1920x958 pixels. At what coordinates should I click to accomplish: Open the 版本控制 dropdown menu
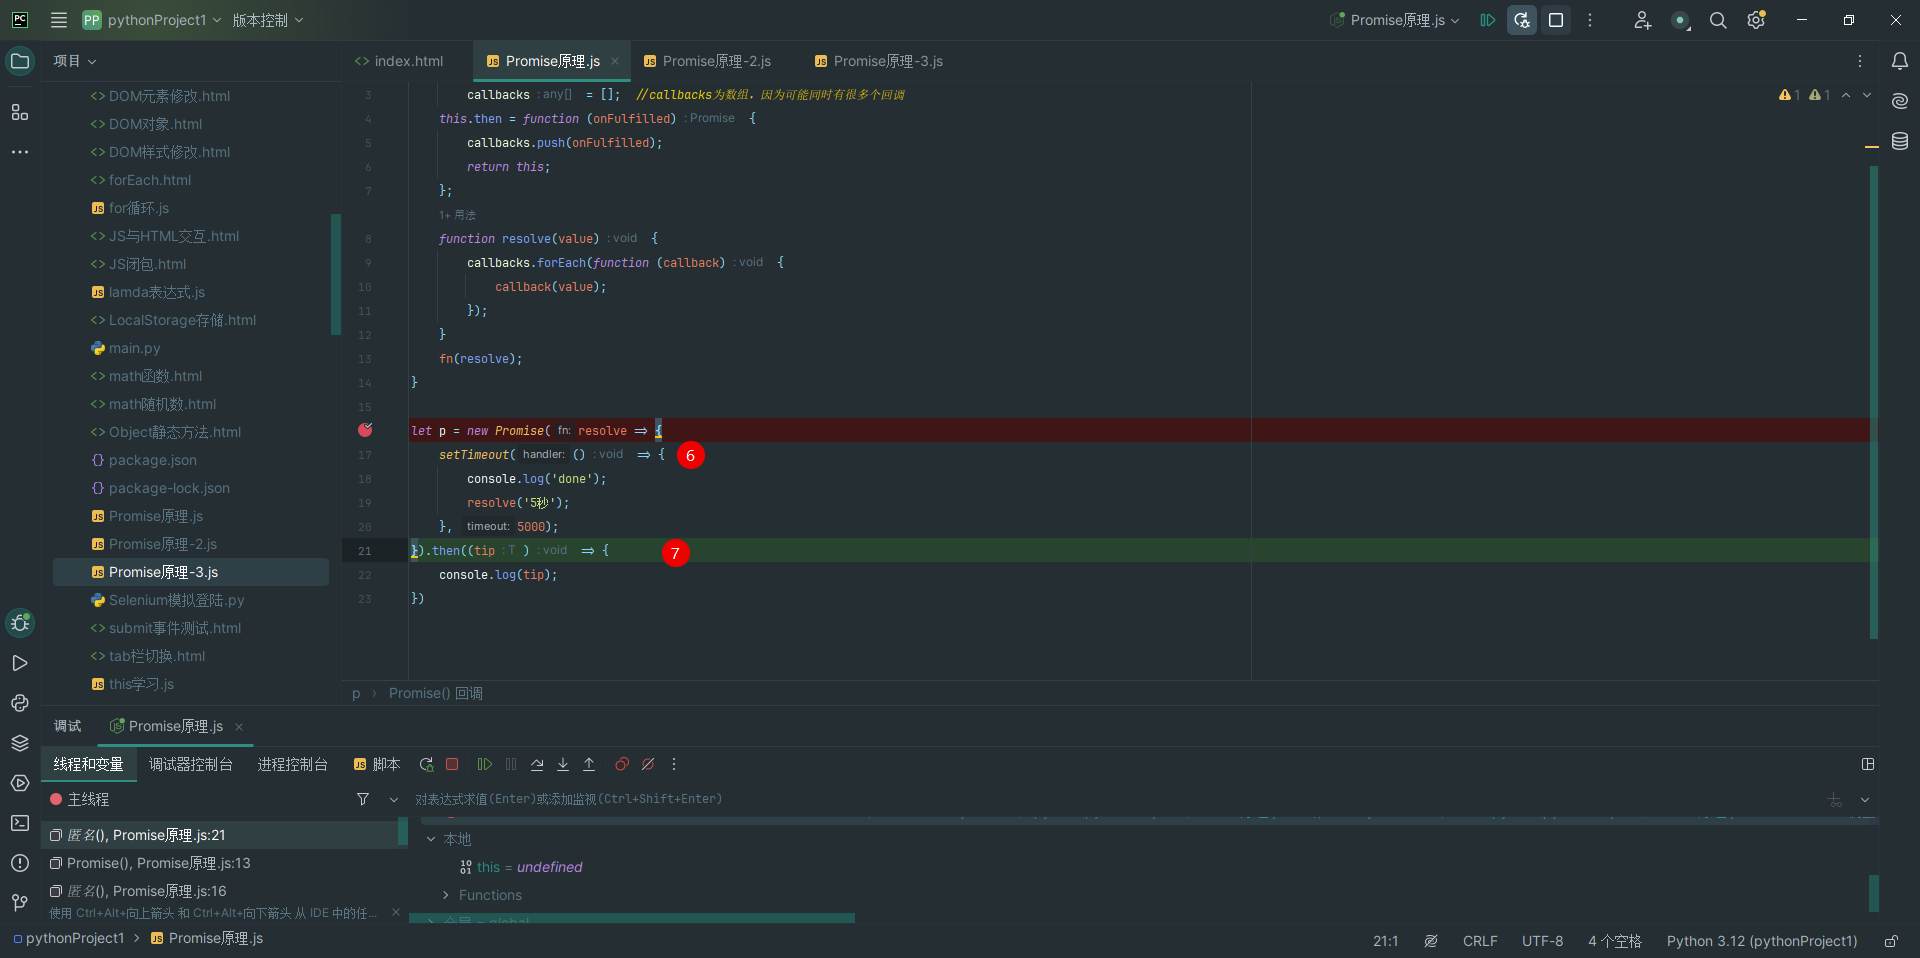pyautogui.click(x=267, y=20)
